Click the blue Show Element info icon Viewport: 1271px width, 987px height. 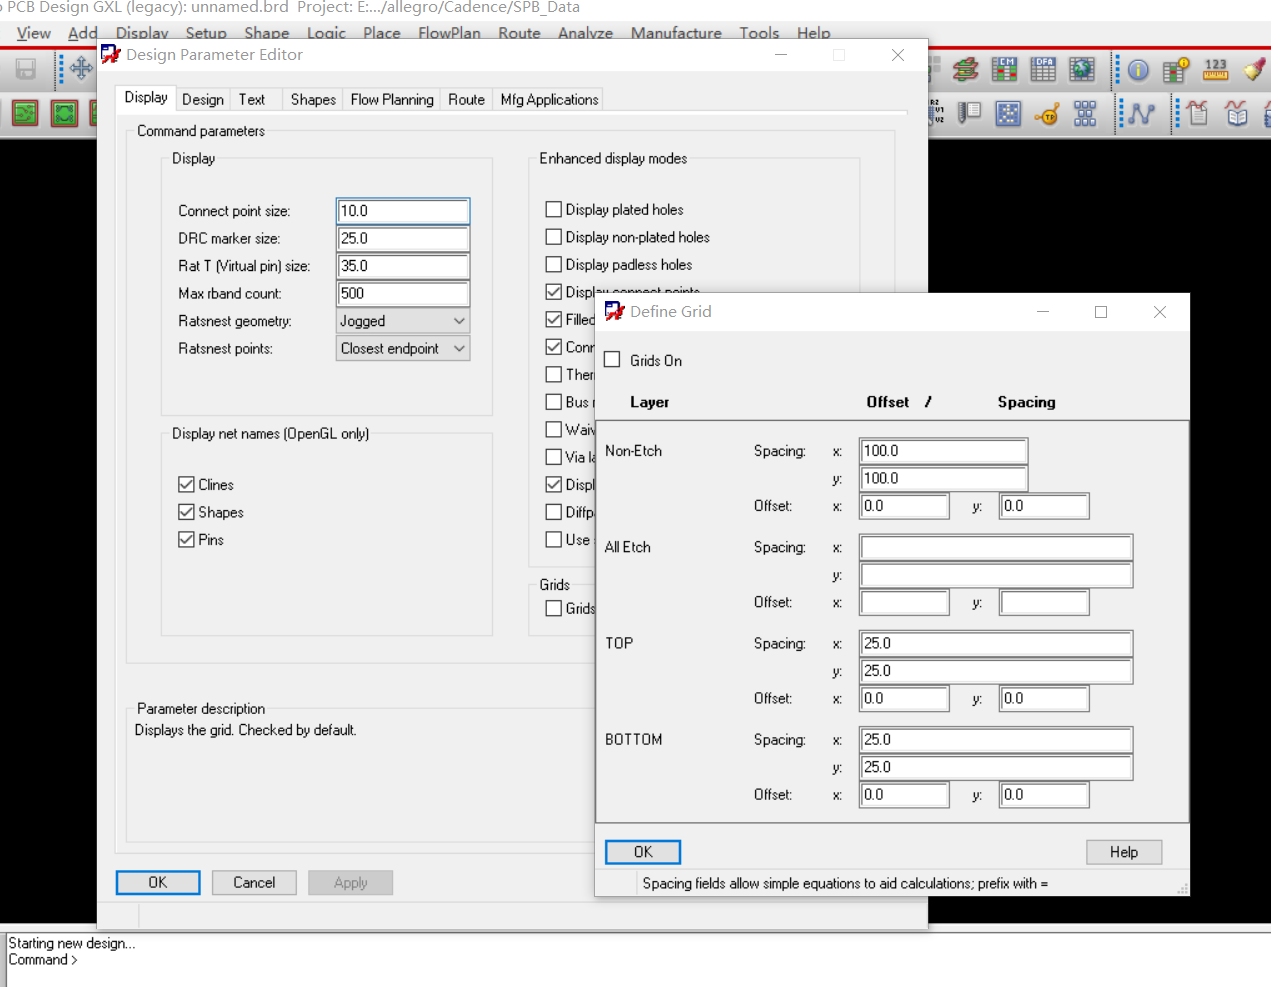[x=1138, y=70]
